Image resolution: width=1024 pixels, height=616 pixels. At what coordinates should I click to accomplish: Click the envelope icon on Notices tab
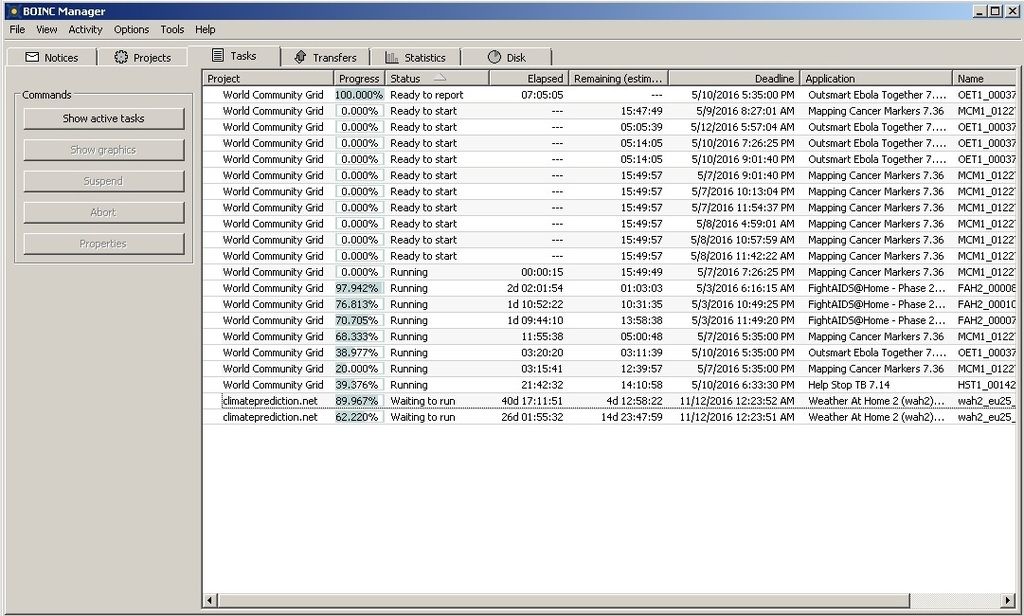coord(32,57)
